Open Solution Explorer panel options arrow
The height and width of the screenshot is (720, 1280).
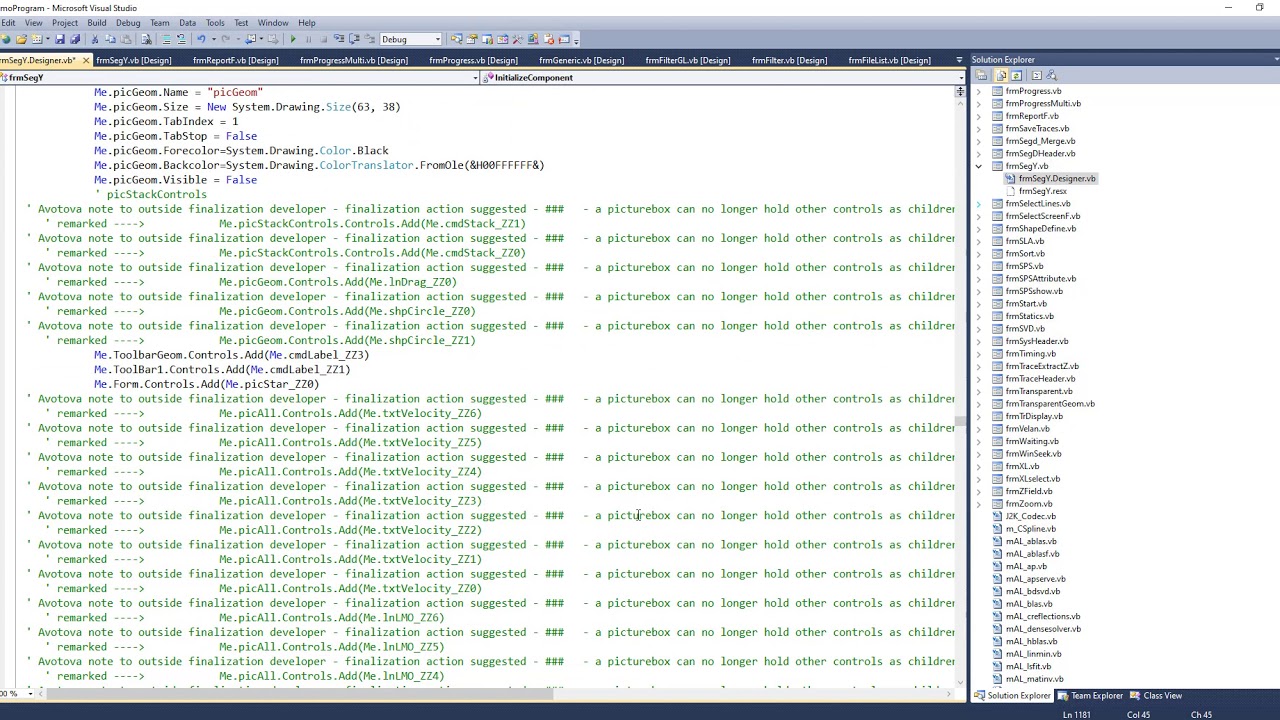tap(1275, 60)
